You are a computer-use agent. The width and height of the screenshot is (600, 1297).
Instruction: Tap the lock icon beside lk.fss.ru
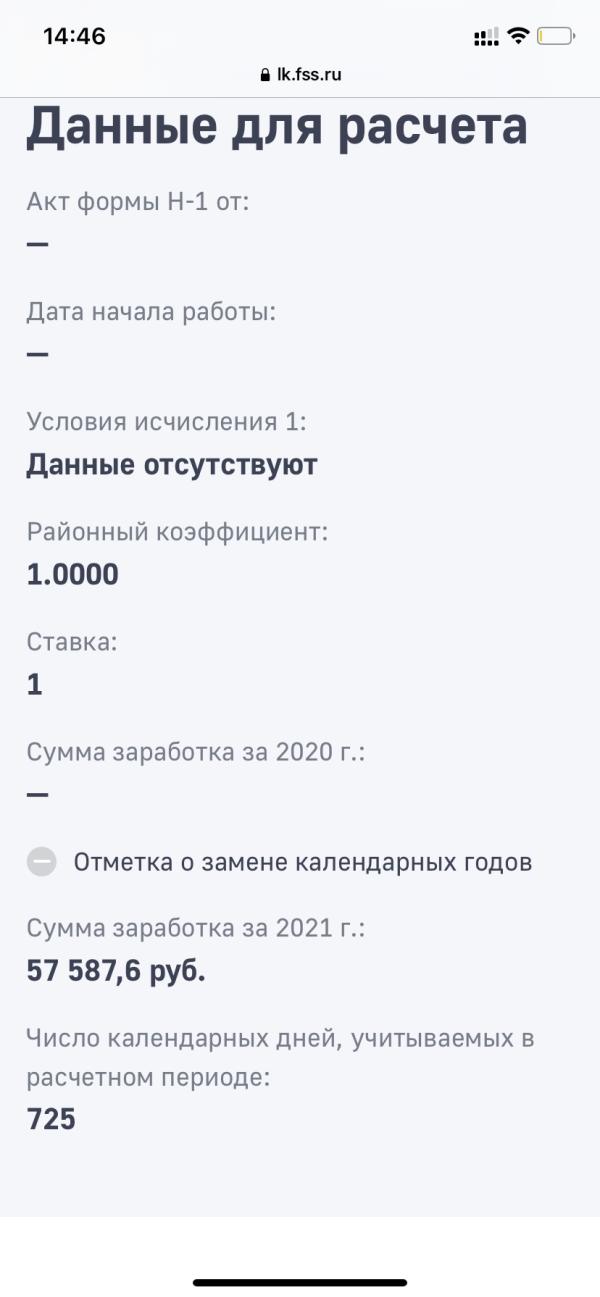[265, 74]
